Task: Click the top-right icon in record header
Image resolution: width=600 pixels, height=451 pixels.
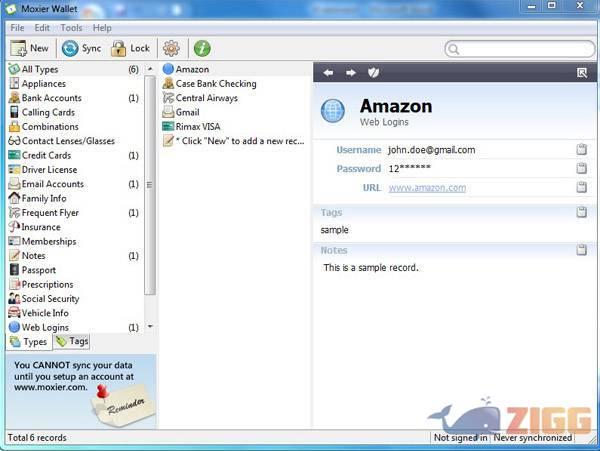Action: [582, 73]
